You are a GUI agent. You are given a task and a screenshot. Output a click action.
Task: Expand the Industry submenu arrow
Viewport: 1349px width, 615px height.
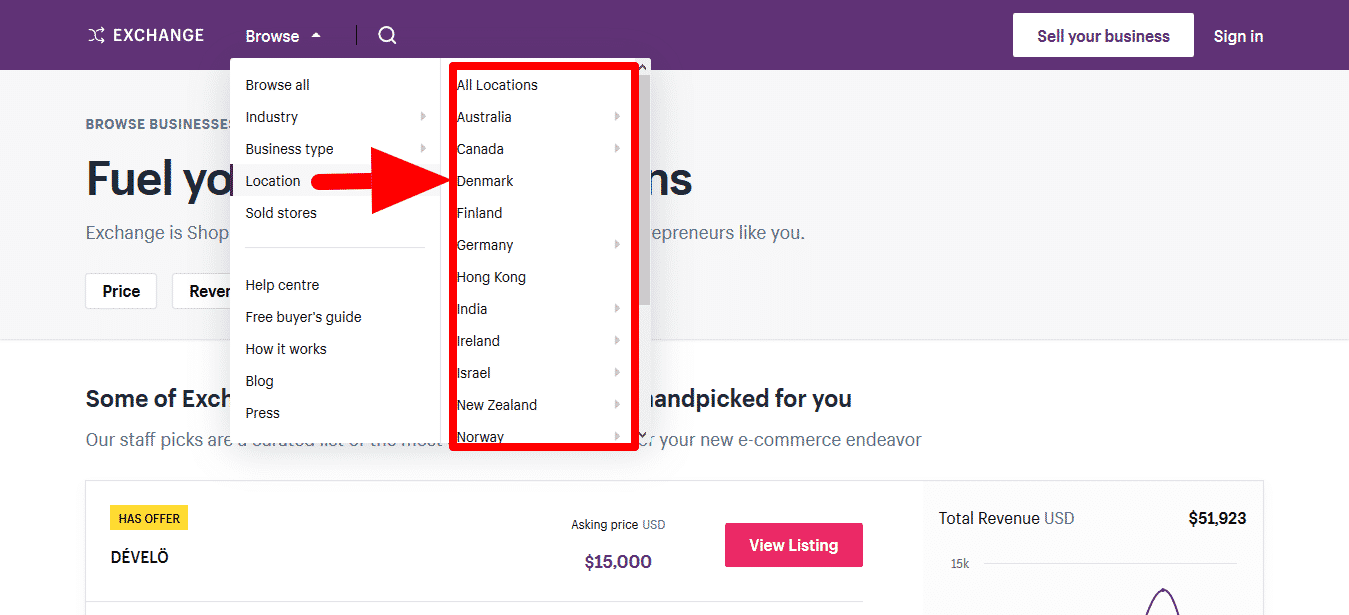(x=423, y=117)
